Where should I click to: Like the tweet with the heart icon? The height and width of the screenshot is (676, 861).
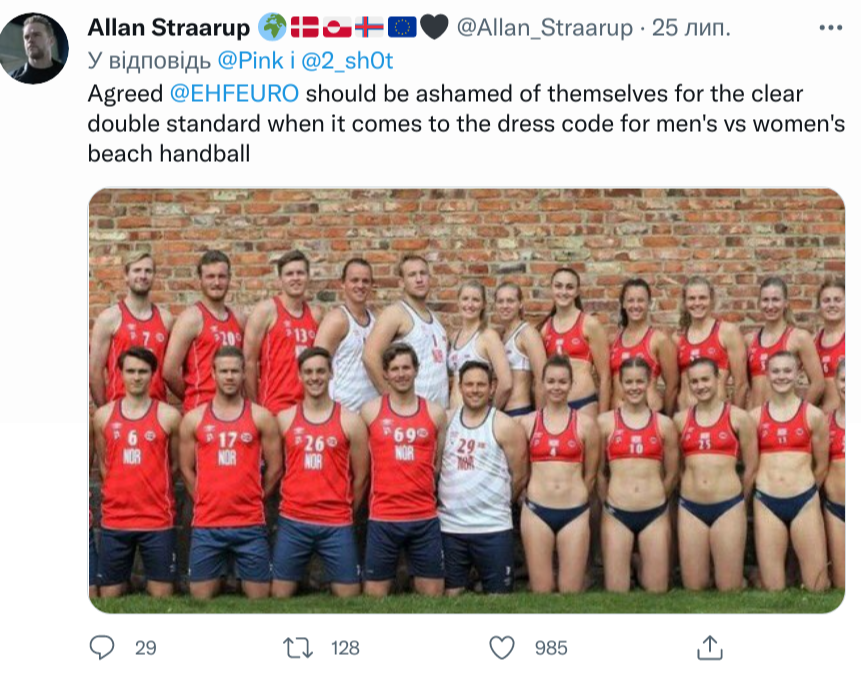[x=505, y=648]
